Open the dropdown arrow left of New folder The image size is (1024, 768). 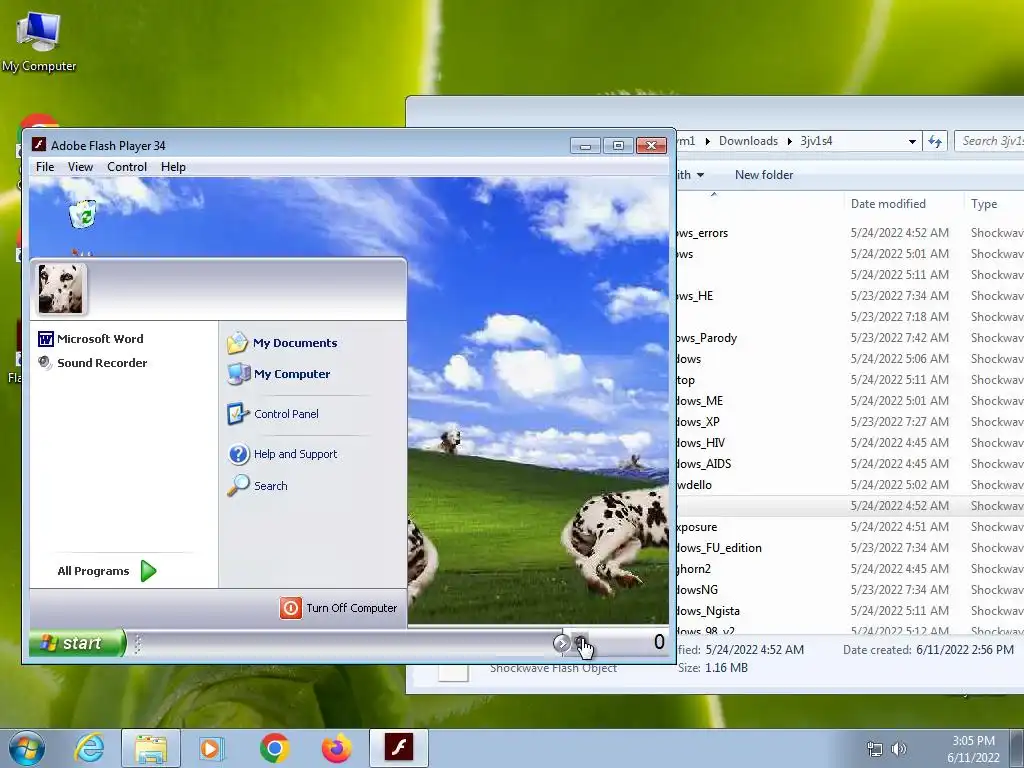click(x=700, y=175)
